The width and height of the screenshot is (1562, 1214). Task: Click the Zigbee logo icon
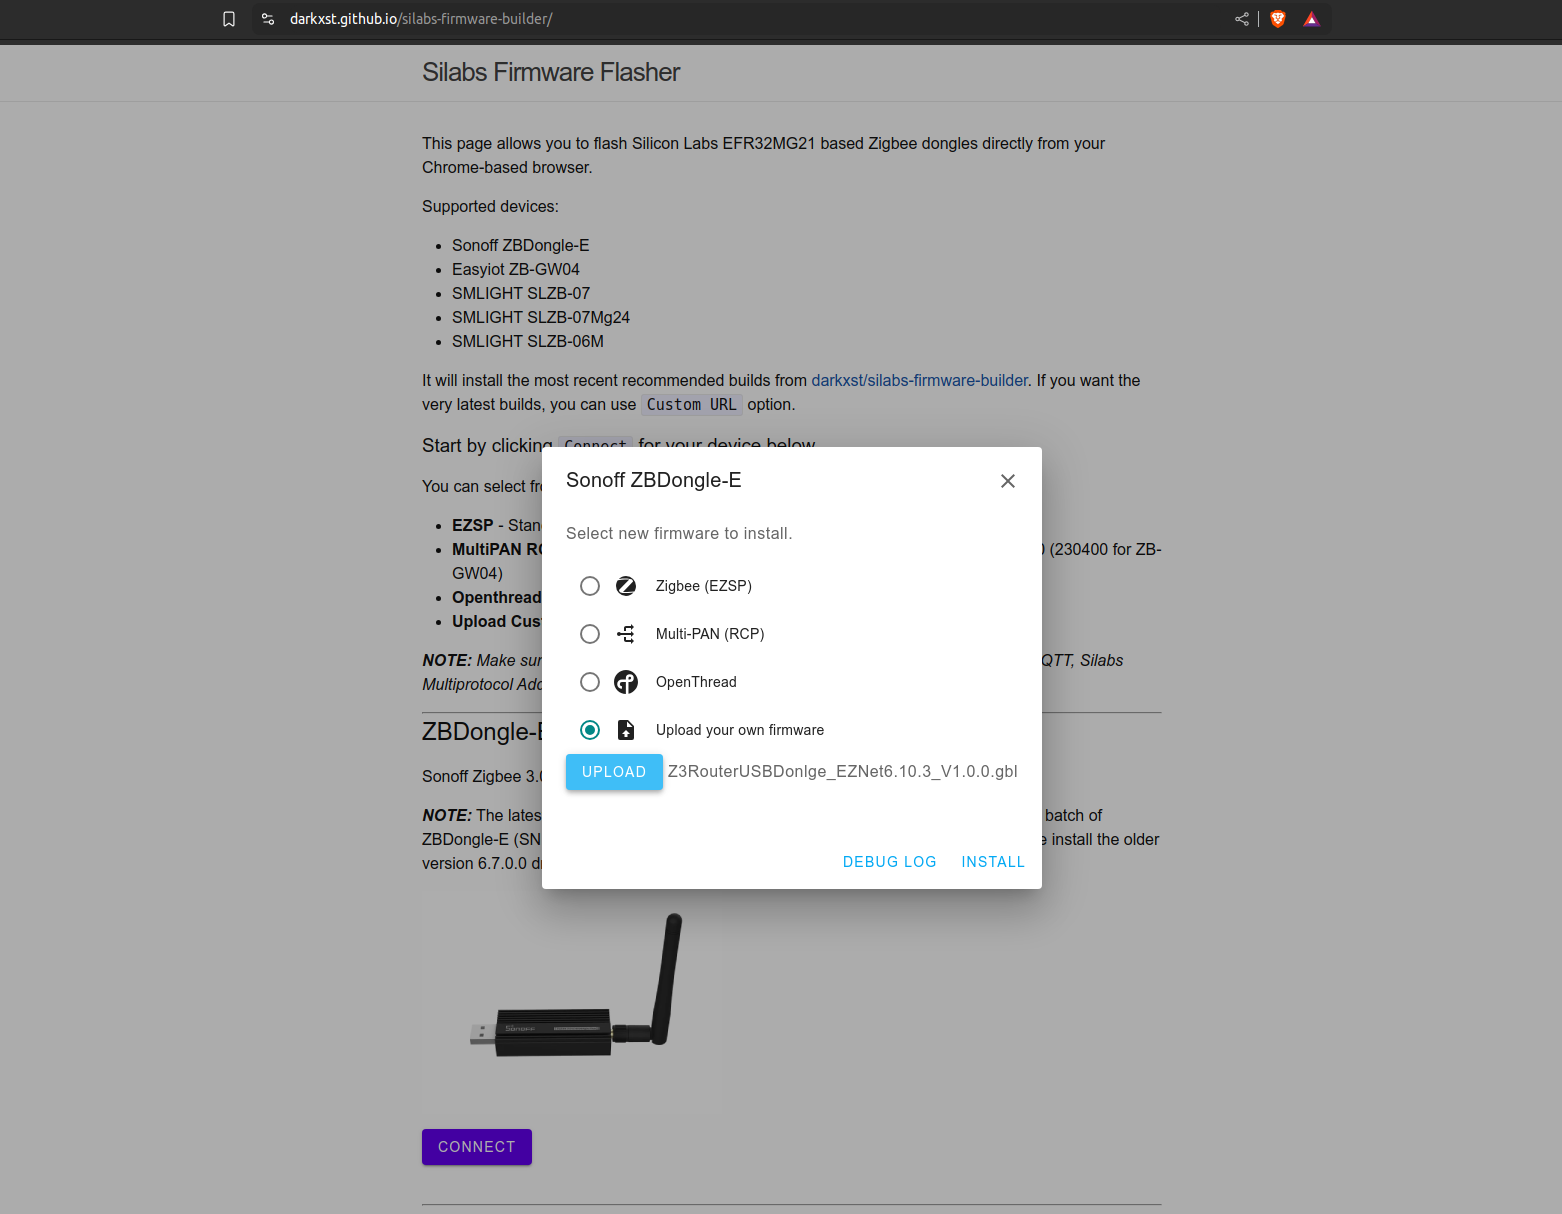[626, 586]
